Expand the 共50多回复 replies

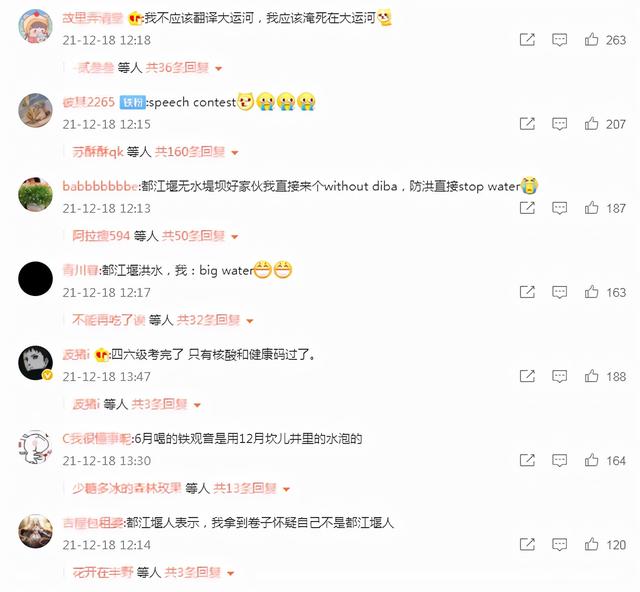click(x=200, y=236)
